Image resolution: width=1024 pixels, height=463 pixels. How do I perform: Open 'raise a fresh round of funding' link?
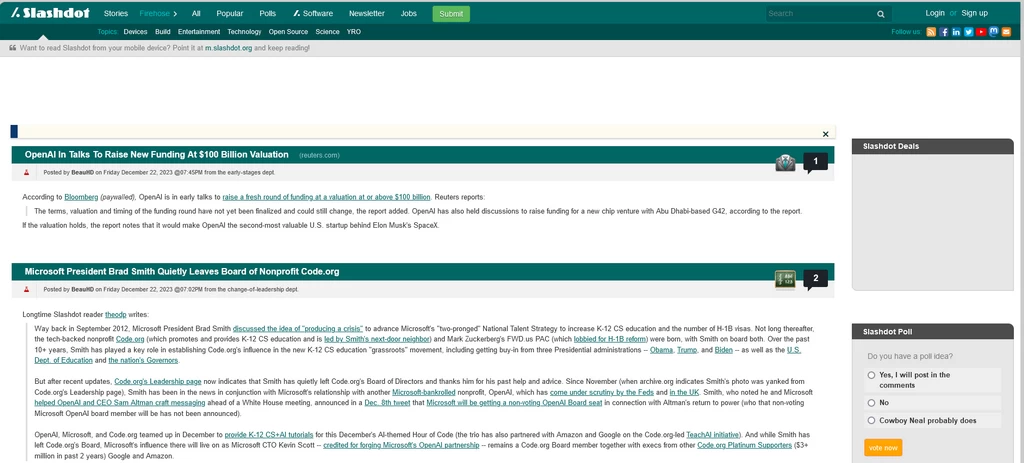[x=327, y=197]
